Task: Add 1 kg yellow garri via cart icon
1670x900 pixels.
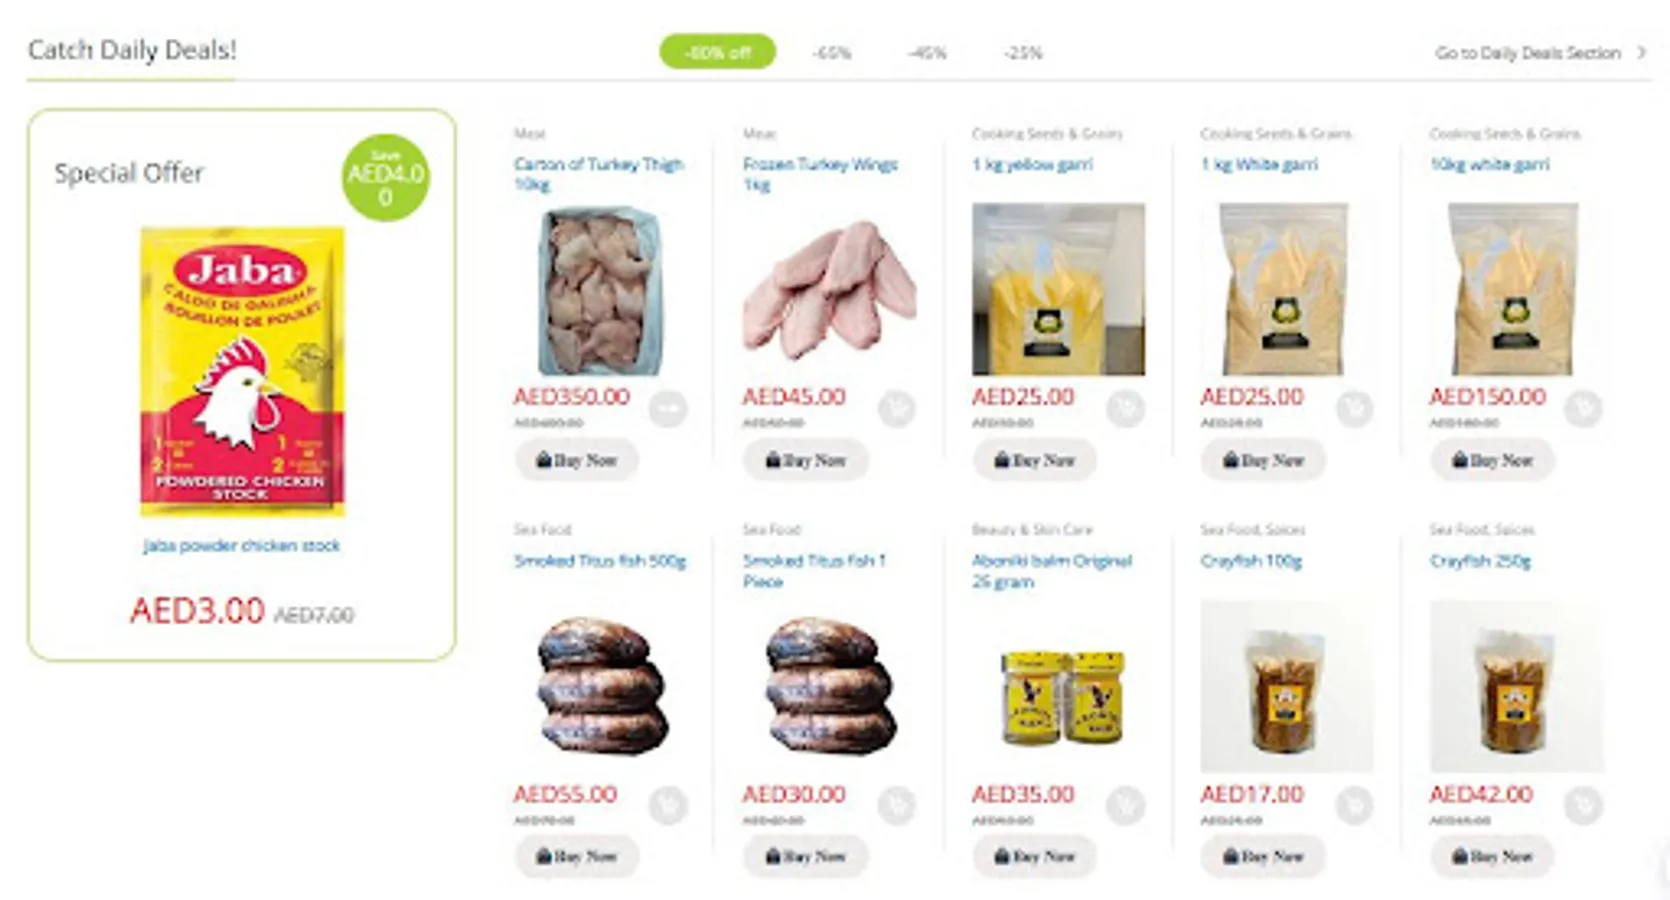Action: tap(1126, 408)
